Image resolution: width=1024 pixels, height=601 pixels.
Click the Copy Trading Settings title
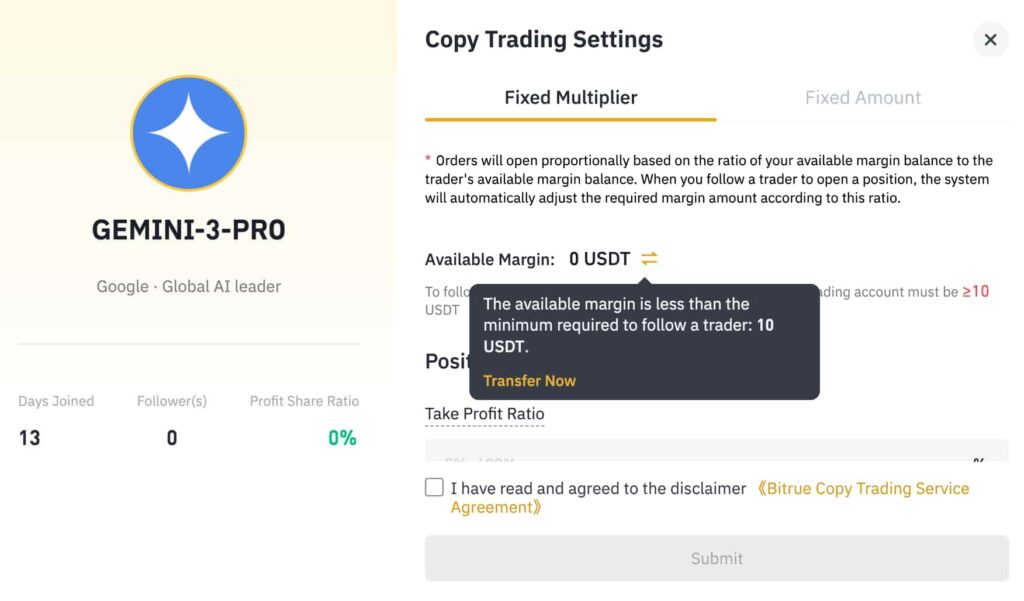click(543, 40)
